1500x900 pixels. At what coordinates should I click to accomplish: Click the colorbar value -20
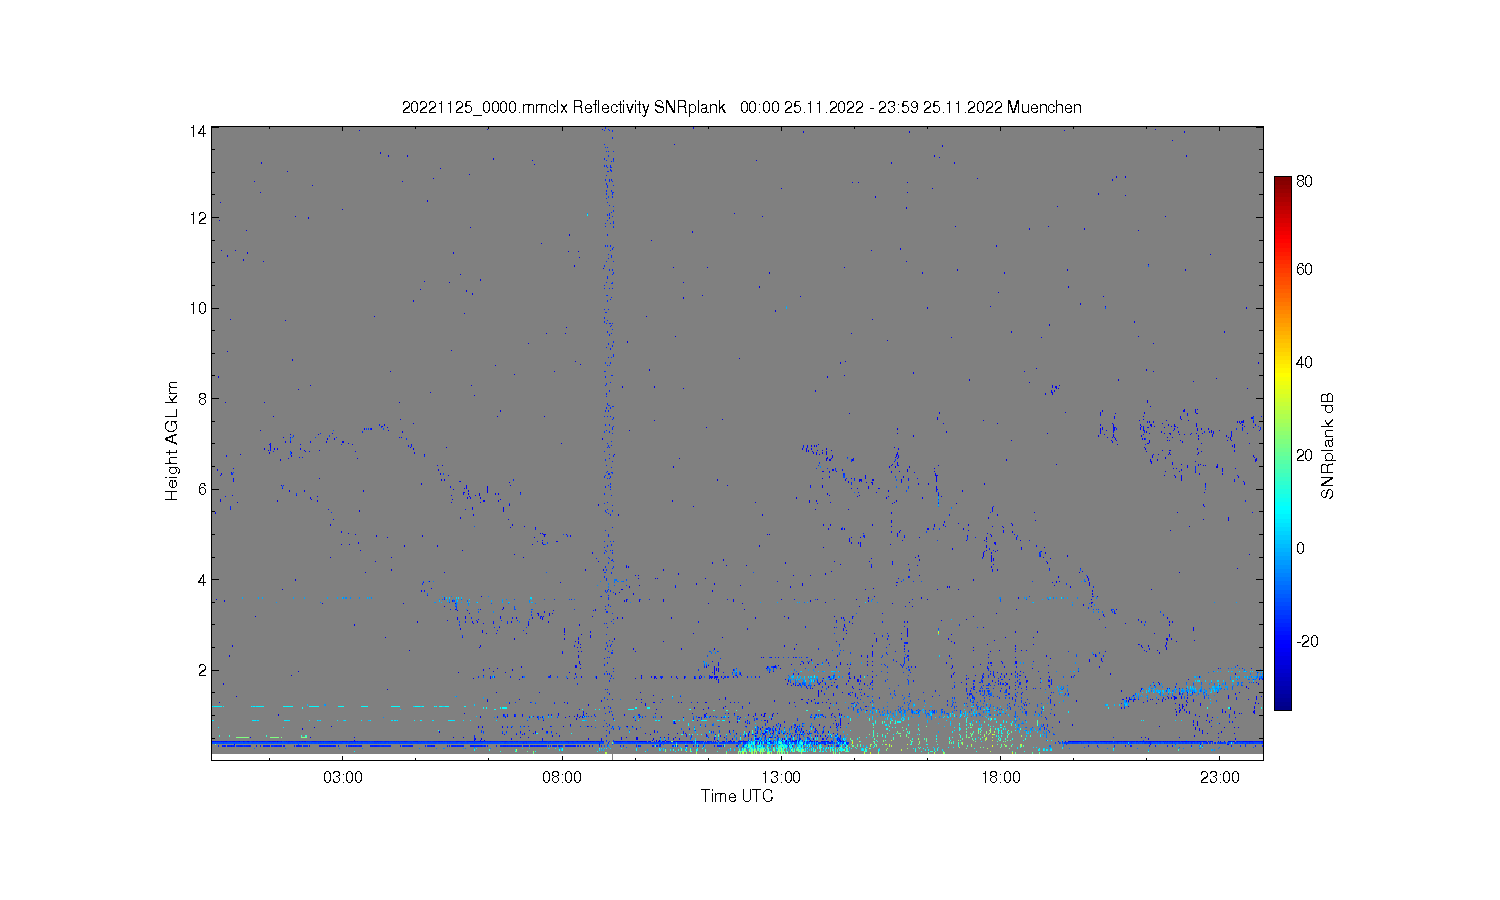(x=1307, y=641)
